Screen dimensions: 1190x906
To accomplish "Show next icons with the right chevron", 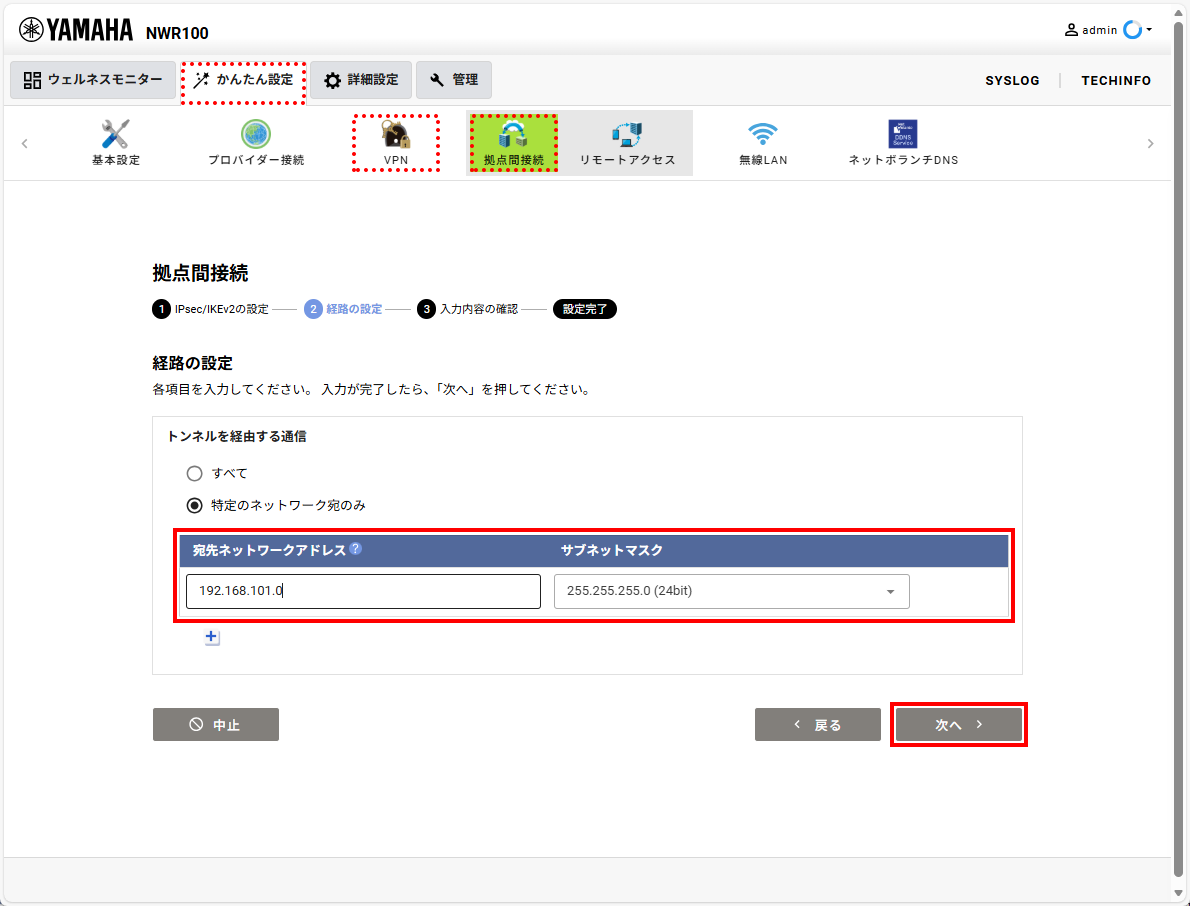I will click(1151, 143).
